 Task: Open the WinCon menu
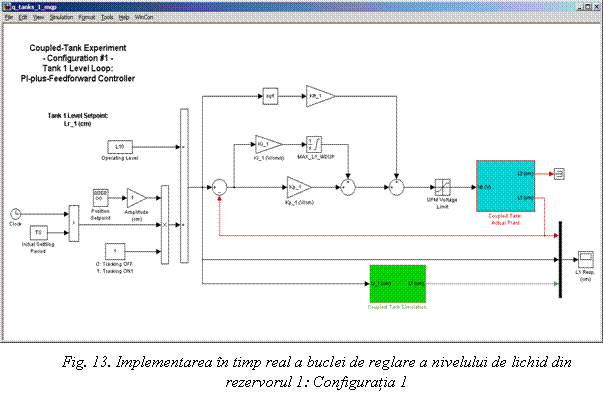(x=144, y=17)
